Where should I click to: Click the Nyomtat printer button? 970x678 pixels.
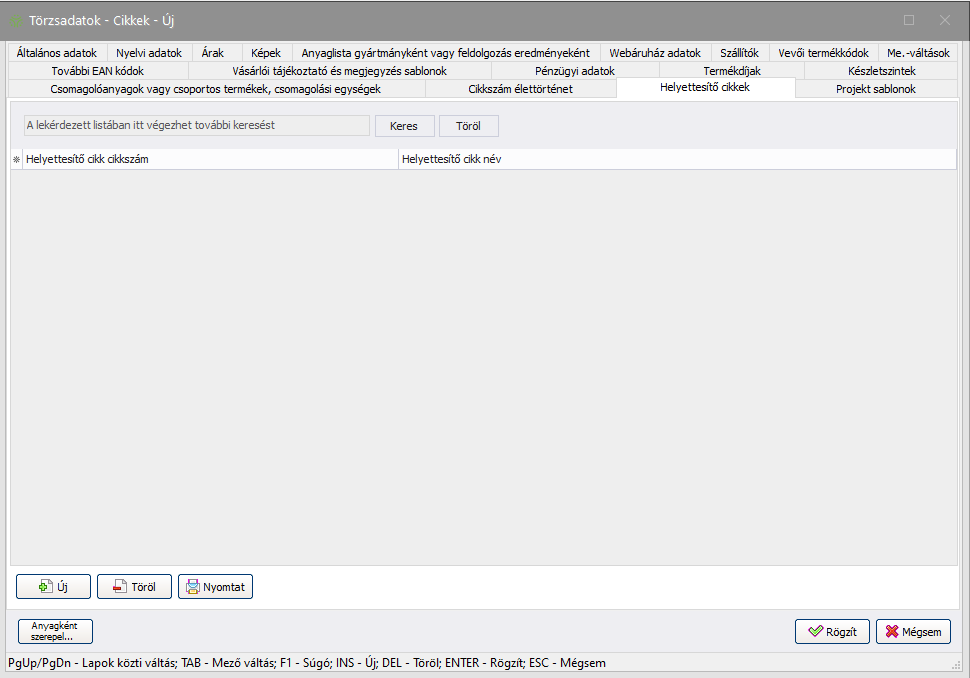tap(215, 587)
